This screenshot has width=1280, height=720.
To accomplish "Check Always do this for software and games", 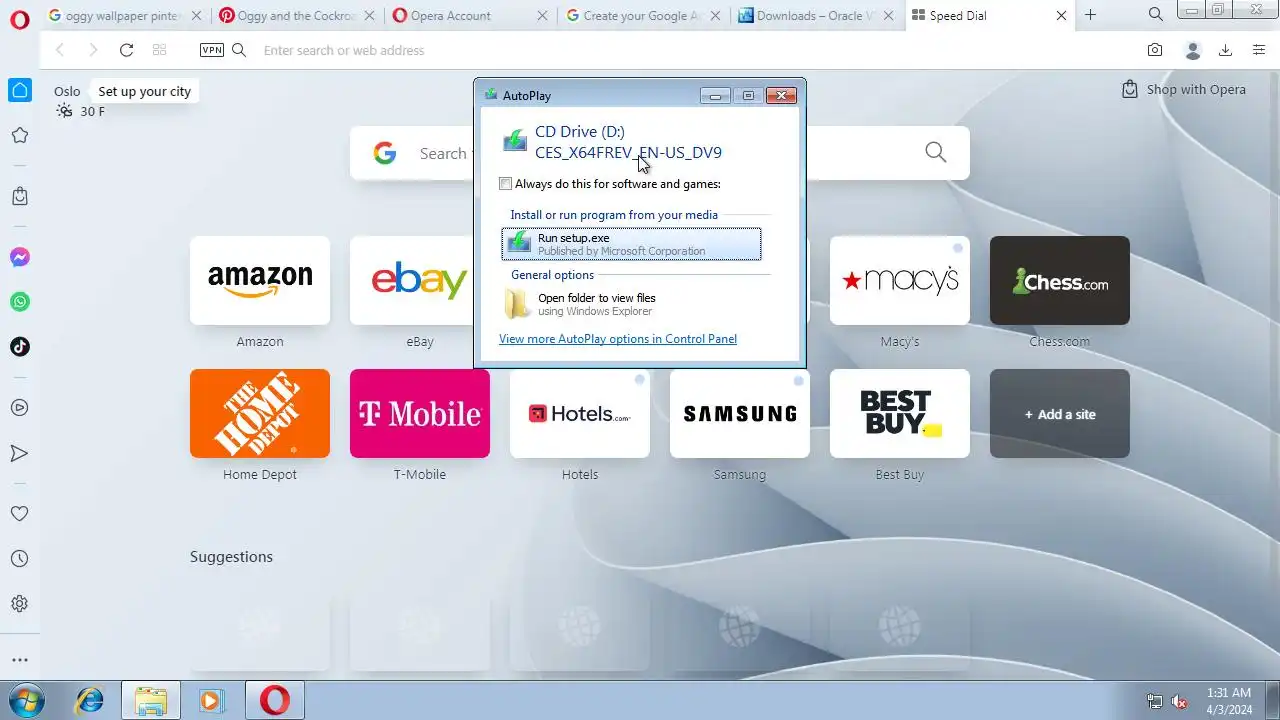I will tap(506, 184).
